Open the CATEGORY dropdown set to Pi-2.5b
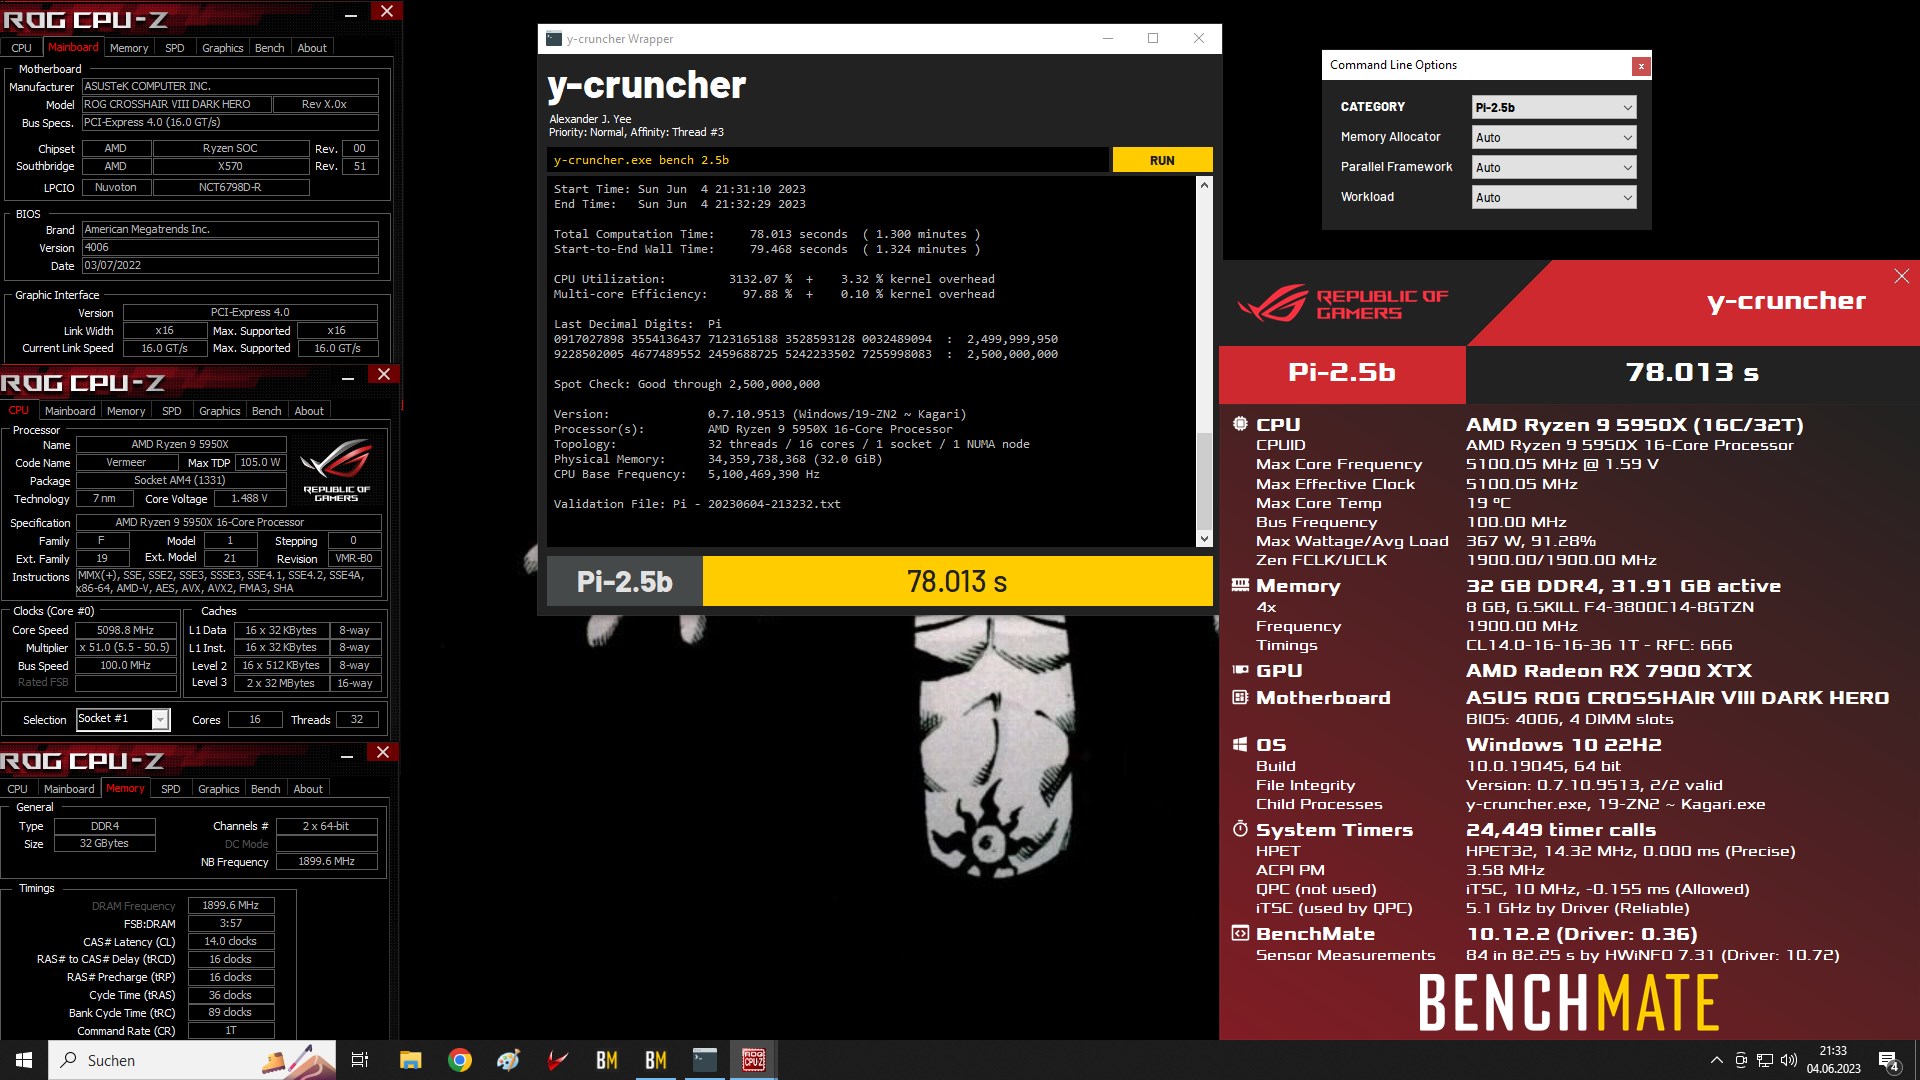This screenshot has height=1080, width=1920. click(1554, 107)
